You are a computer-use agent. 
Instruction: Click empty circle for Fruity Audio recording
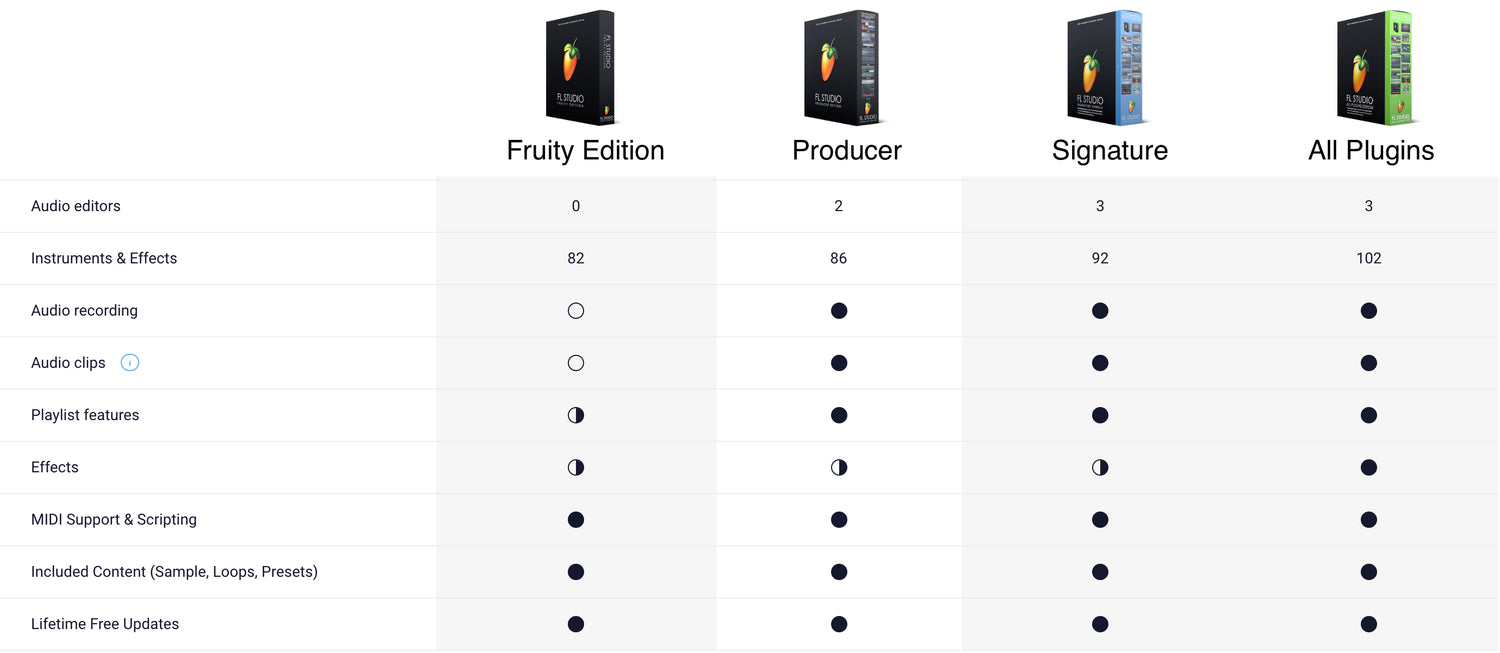pyautogui.click(x=576, y=311)
